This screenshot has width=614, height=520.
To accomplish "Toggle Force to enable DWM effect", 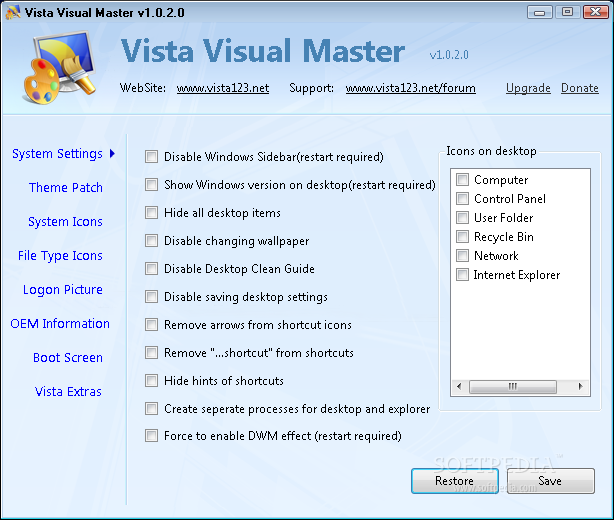I will [151, 435].
